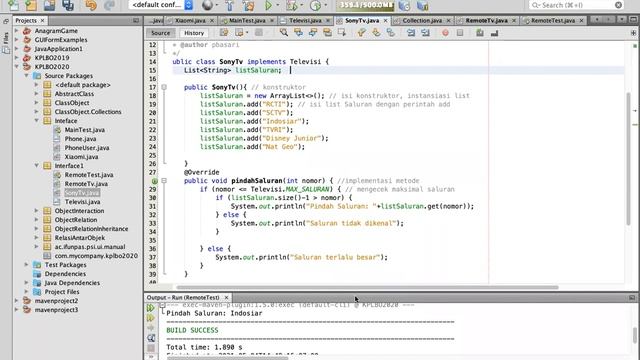The height and width of the screenshot is (360, 640).
Task: Click Find Previous Occurrence icon
Action: pyautogui.click(x=298, y=33)
